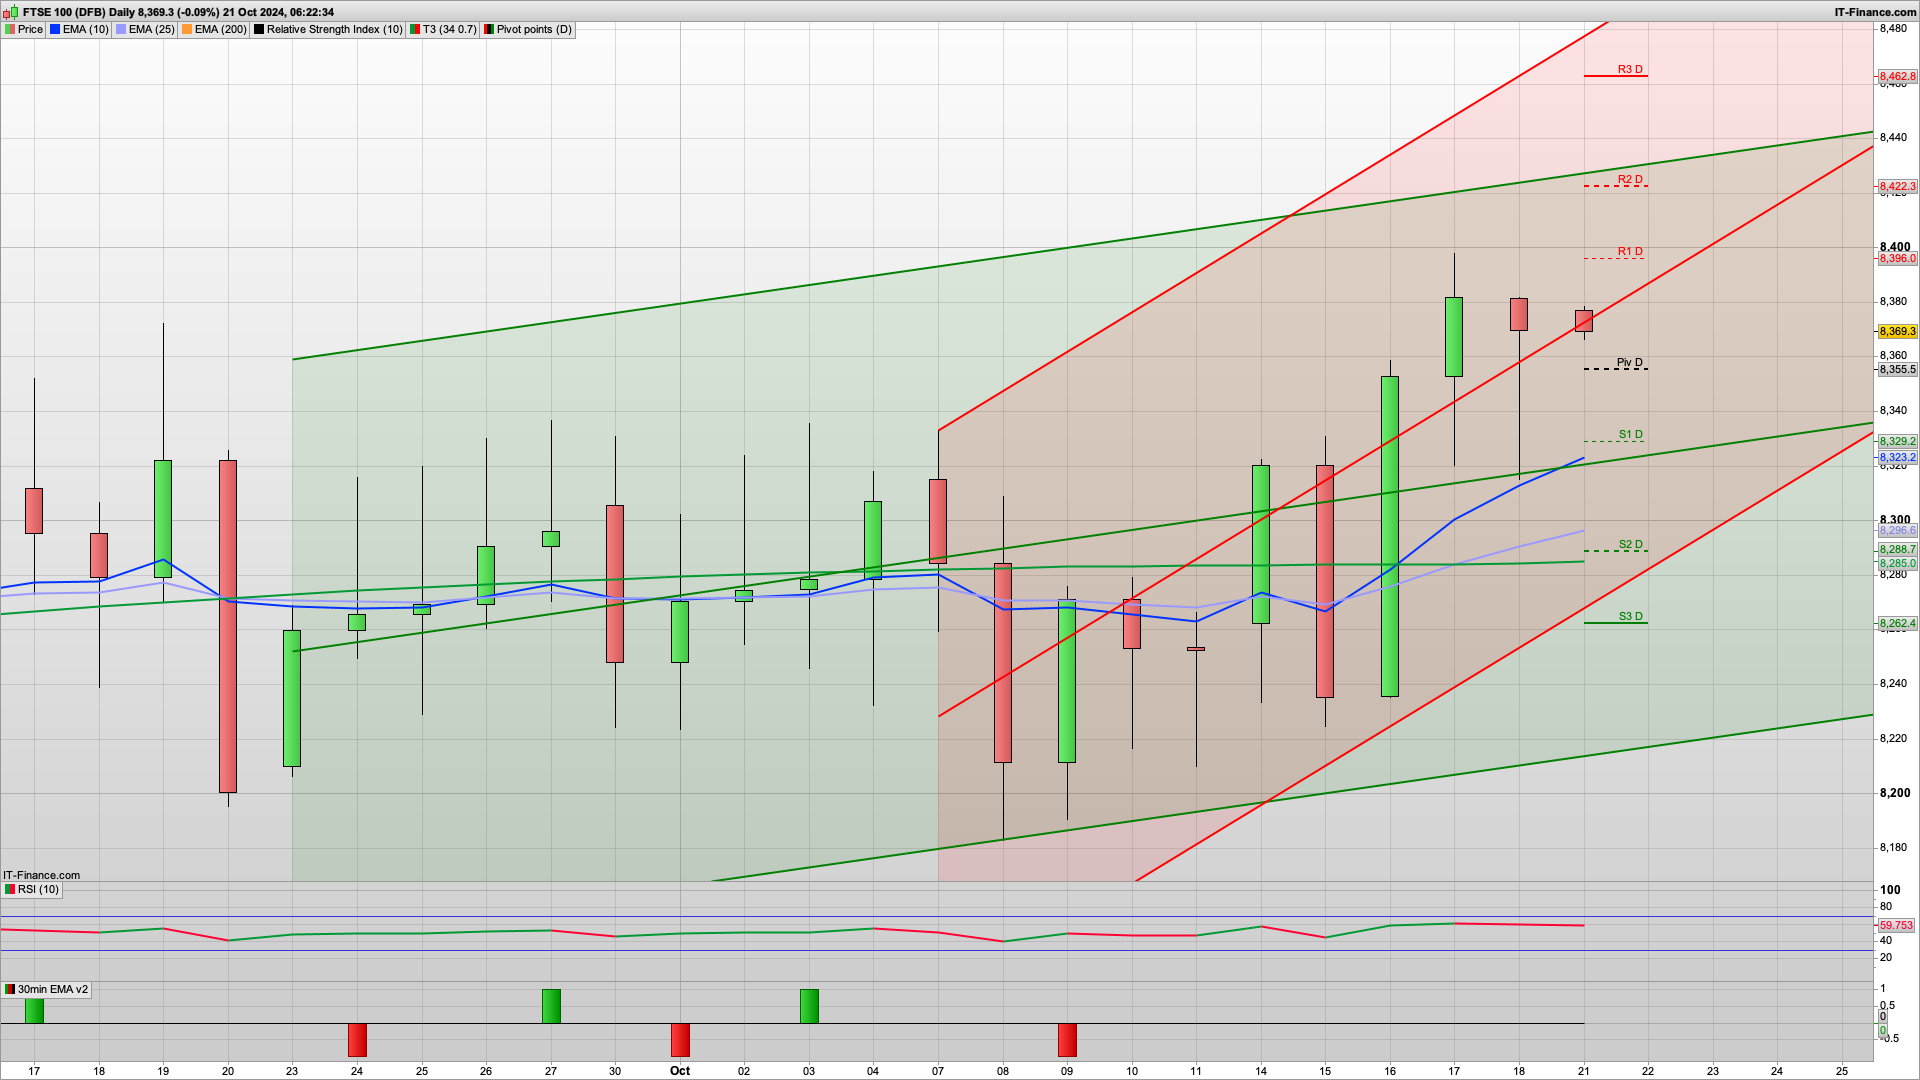Click the 8,200 level on price axis

1895,793
